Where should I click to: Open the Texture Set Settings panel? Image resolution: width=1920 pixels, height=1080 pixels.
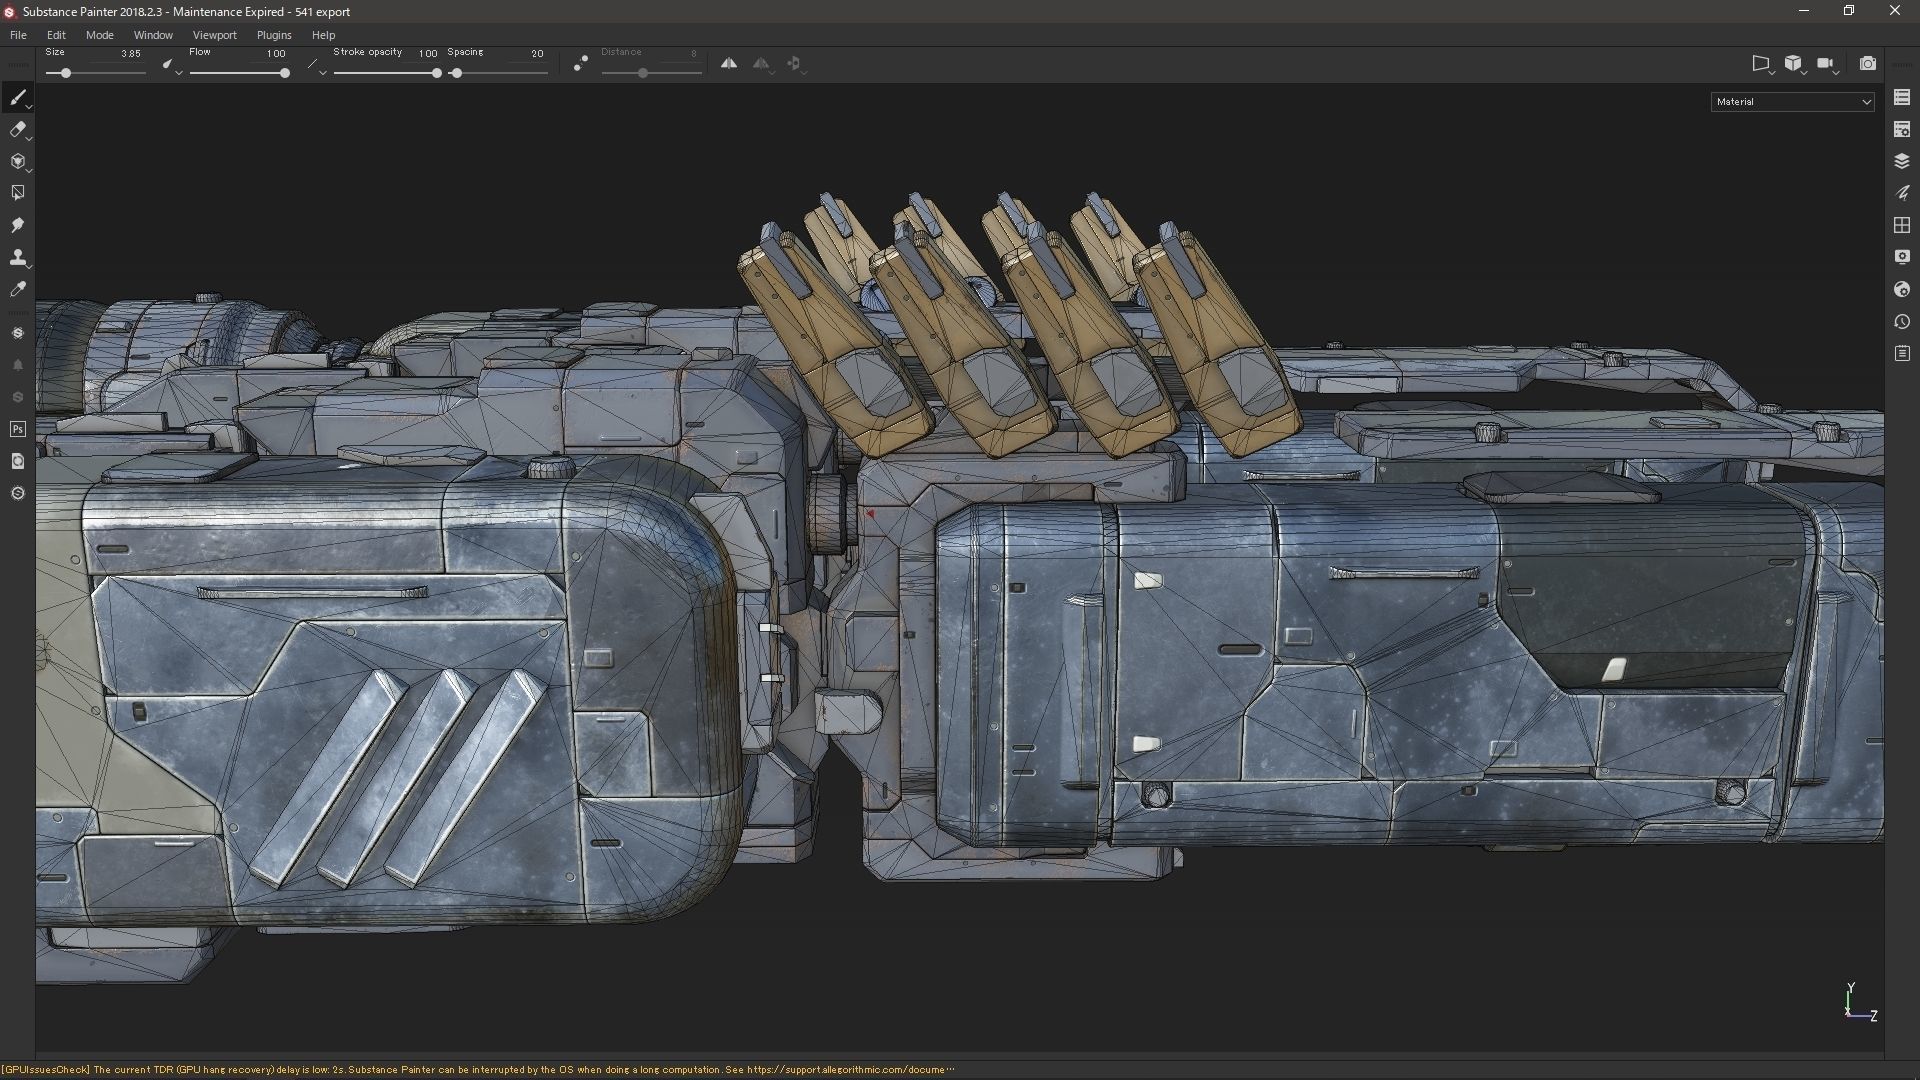pyautogui.click(x=1902, y=129)
